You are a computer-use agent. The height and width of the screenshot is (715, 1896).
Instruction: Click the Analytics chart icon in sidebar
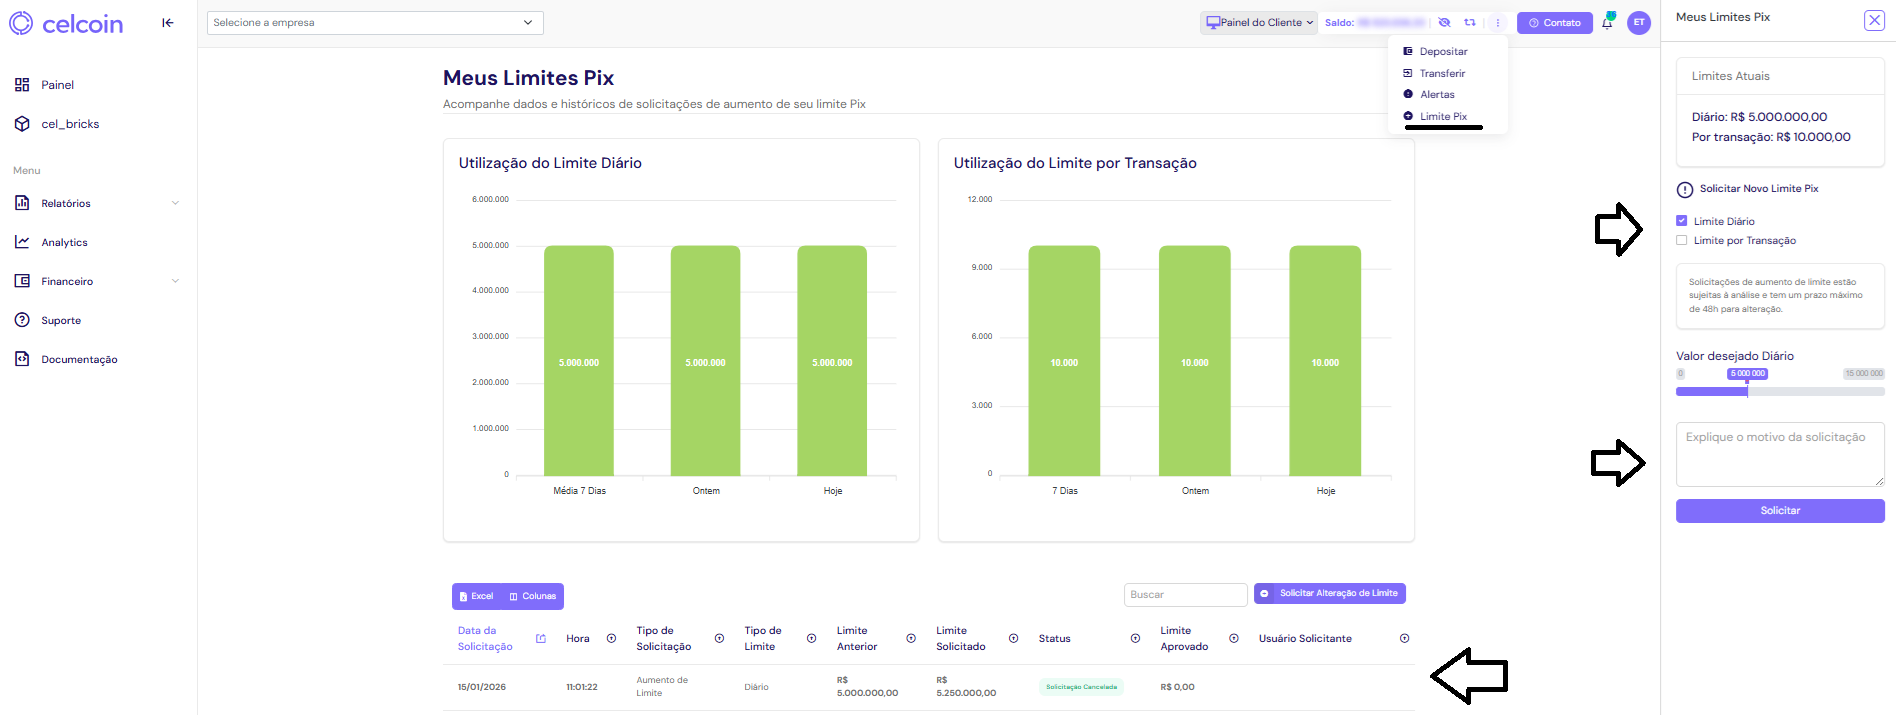click(x=22, y=242)
